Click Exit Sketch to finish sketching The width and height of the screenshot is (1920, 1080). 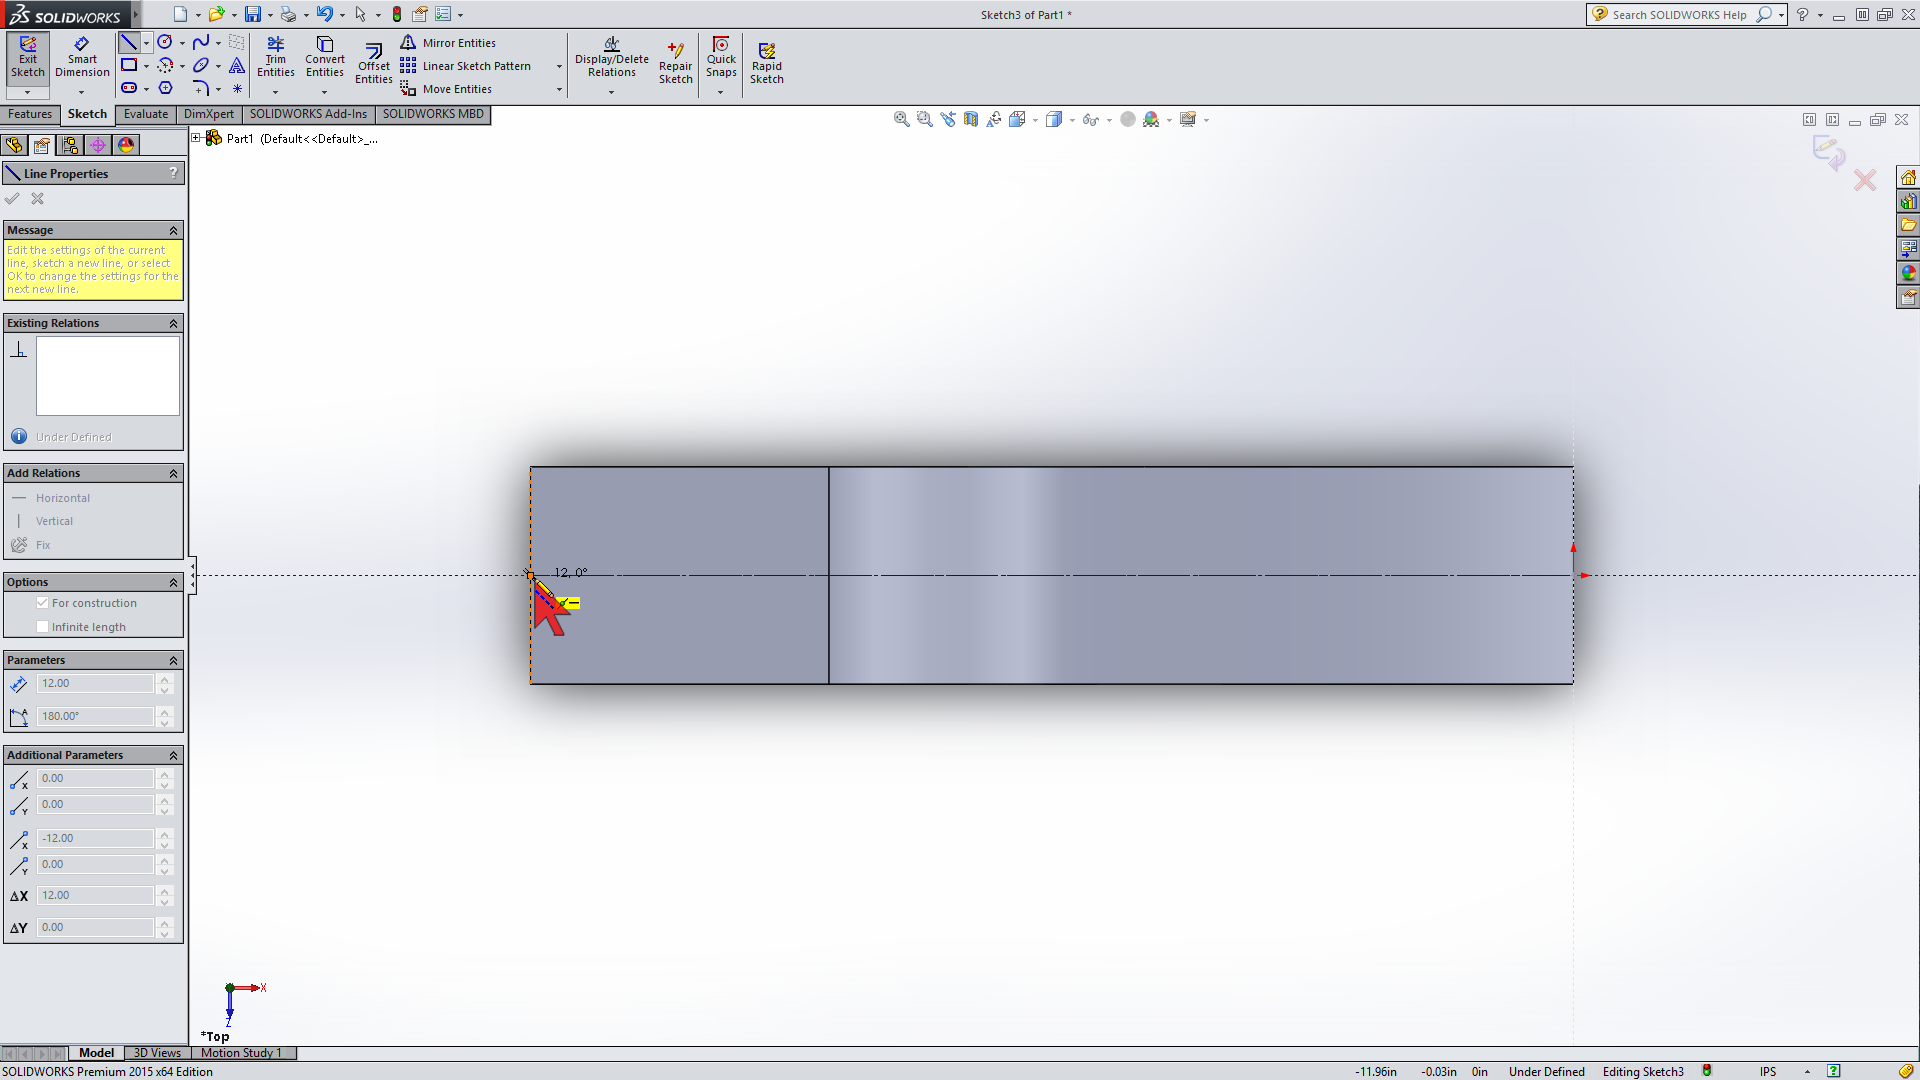tap(27, 60)
